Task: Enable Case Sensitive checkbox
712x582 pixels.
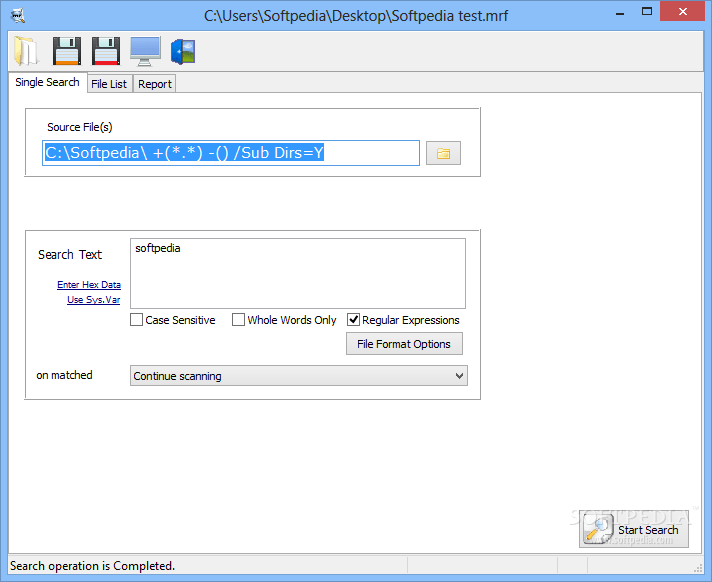Action: 136,320
